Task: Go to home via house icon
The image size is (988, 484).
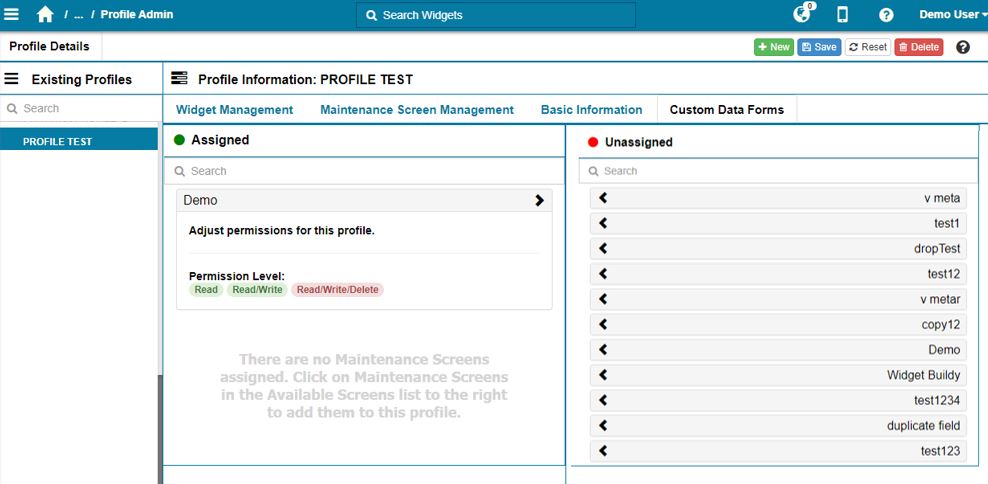Action: coord(45,15)
